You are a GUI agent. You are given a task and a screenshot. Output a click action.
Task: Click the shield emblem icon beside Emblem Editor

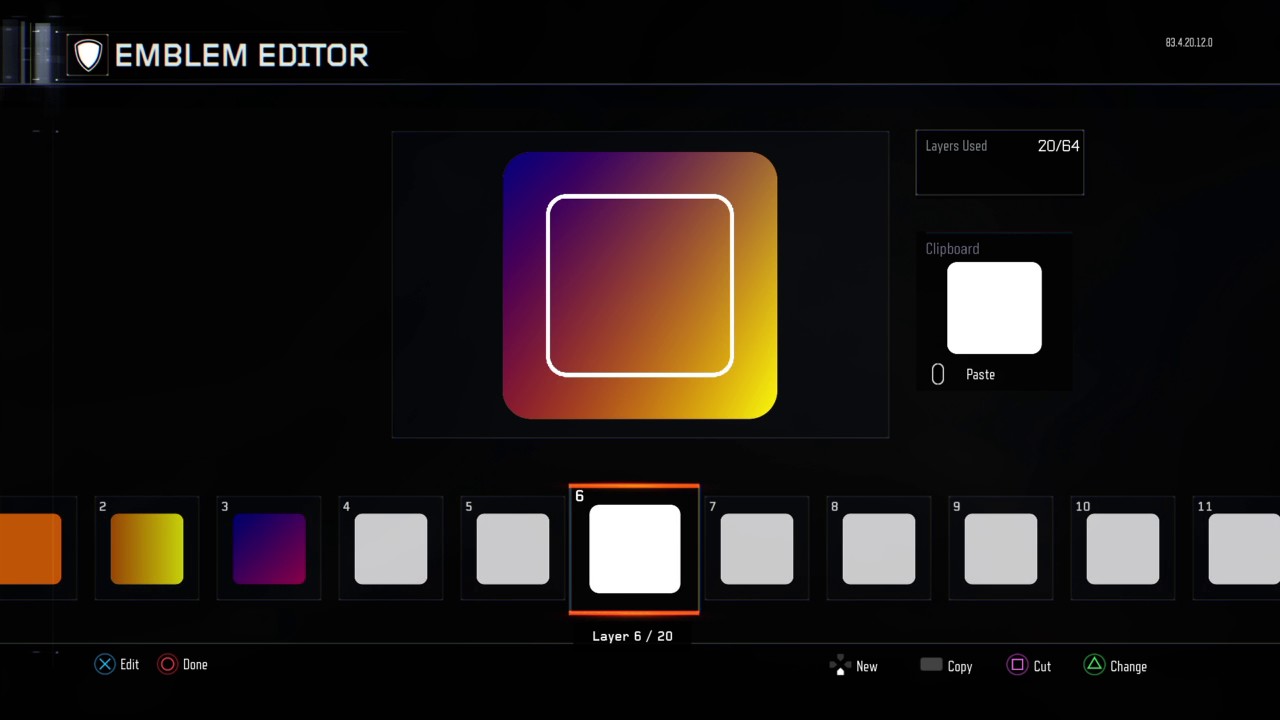point(88,55)
